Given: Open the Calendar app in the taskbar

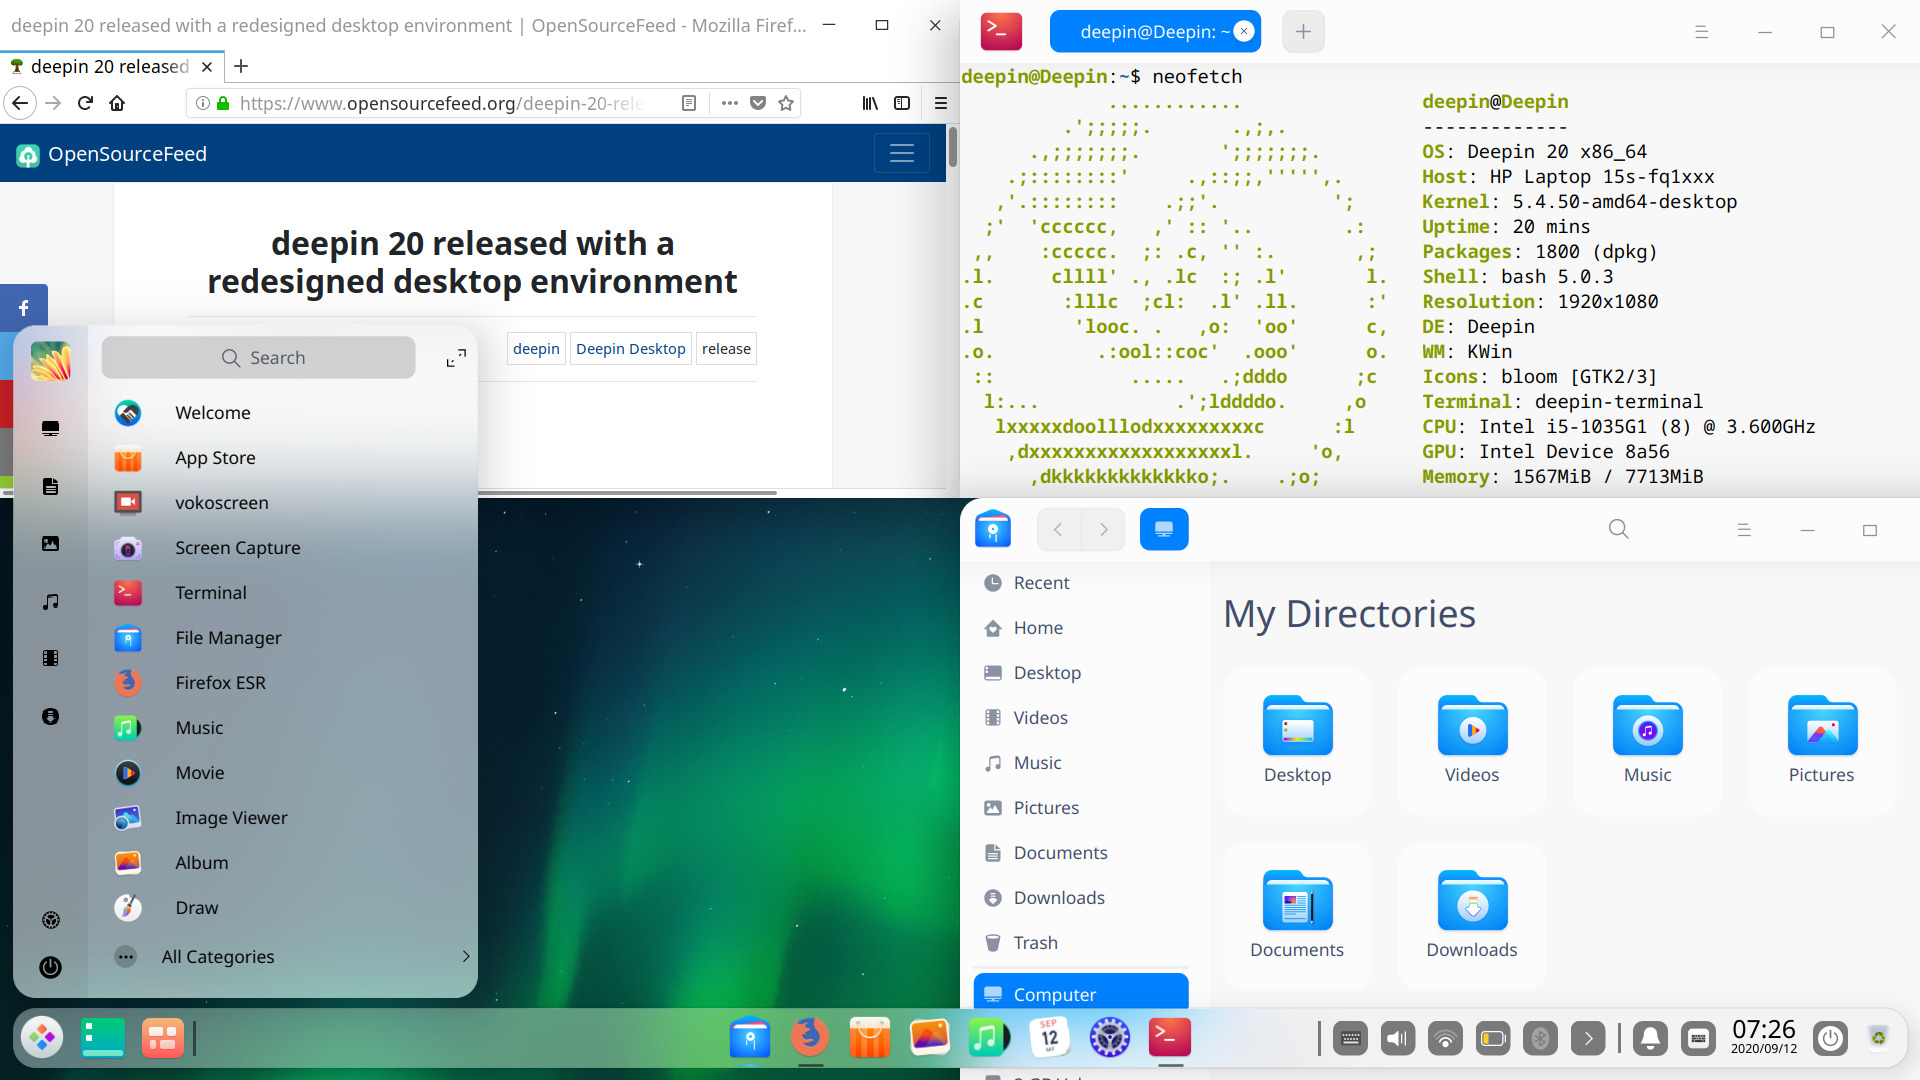Looking at the screenshot, I should [1049, 1037].
